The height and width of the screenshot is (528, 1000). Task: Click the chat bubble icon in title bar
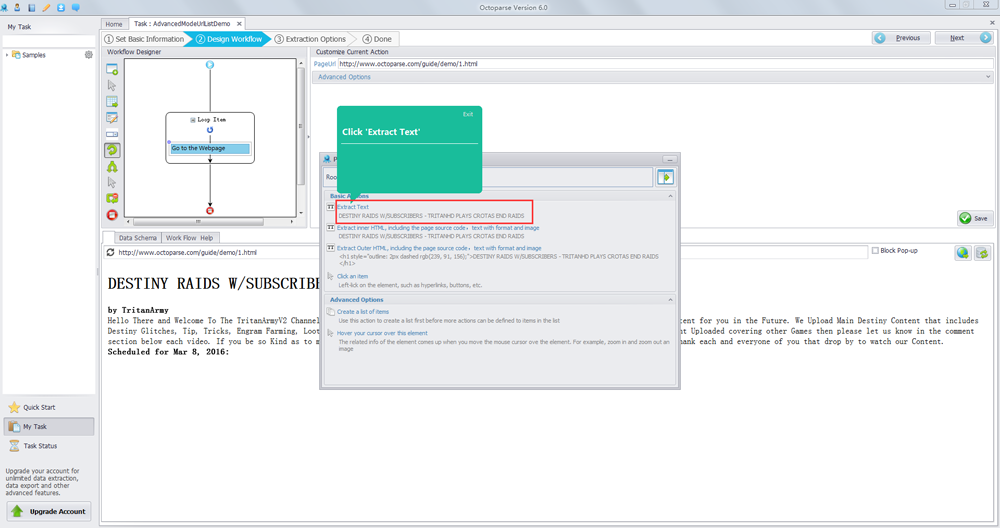tap(75, 7)
